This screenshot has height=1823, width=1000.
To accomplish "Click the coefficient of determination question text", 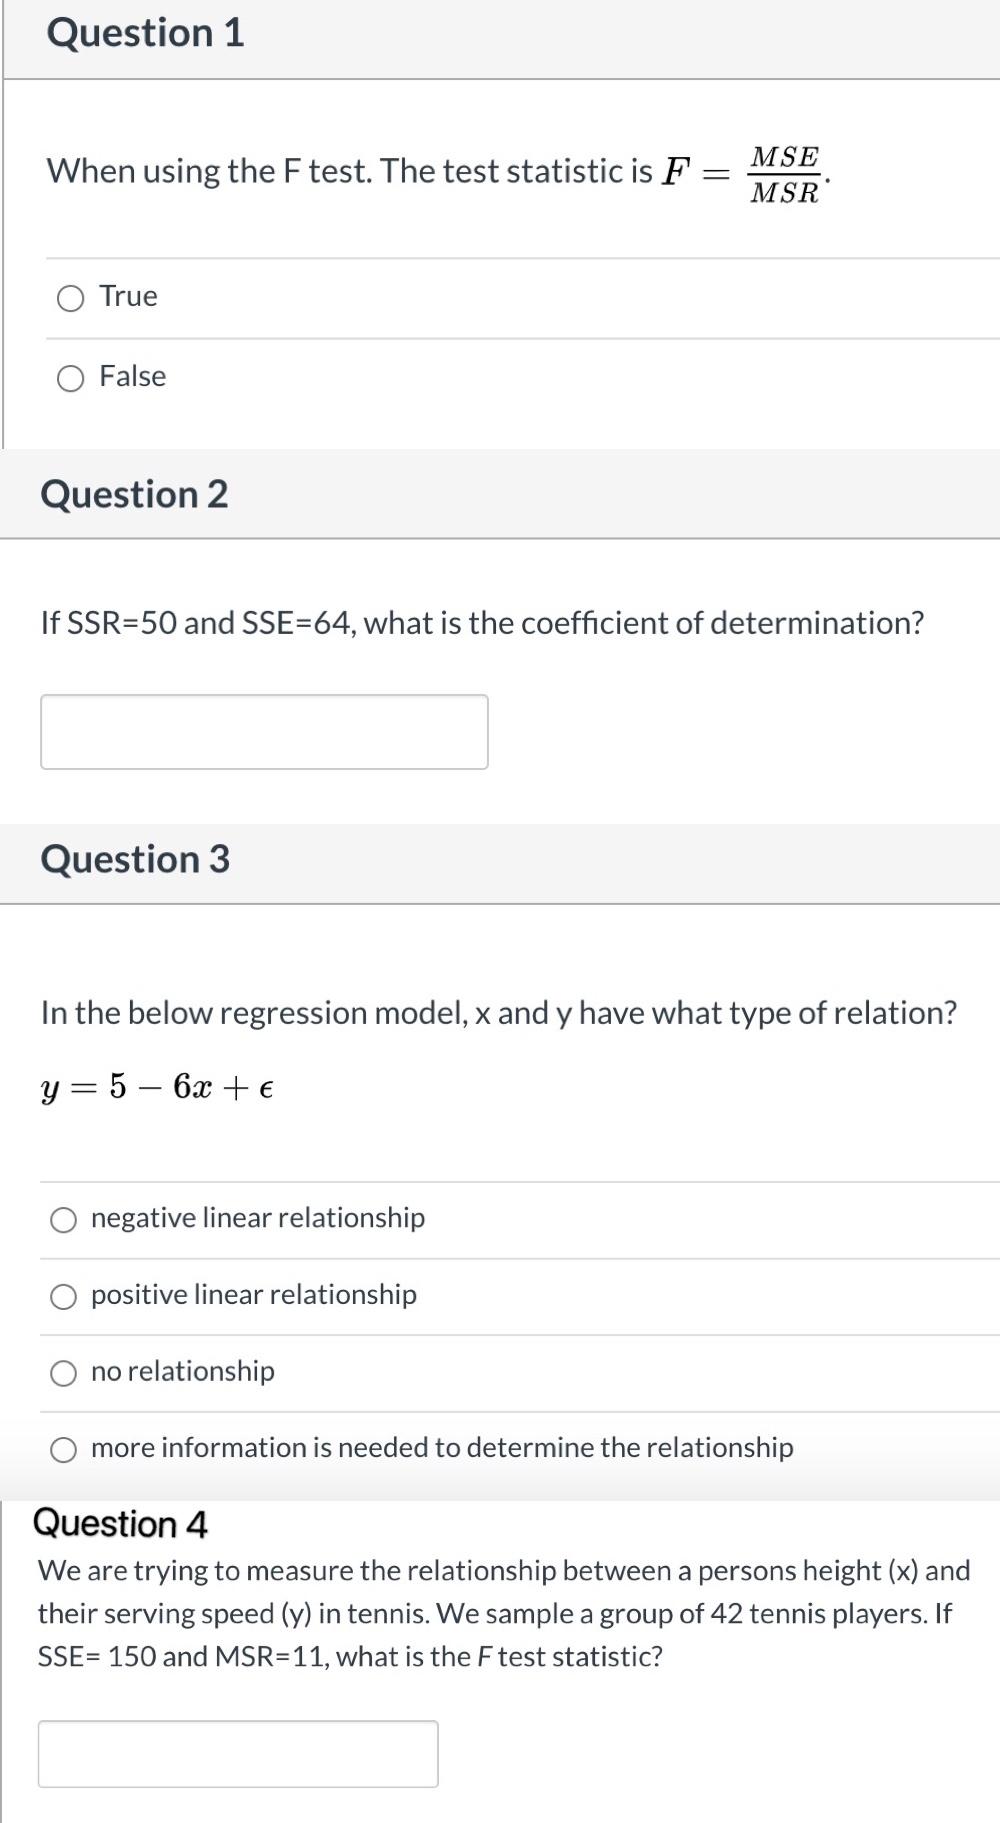I will (x=483, y=623).
